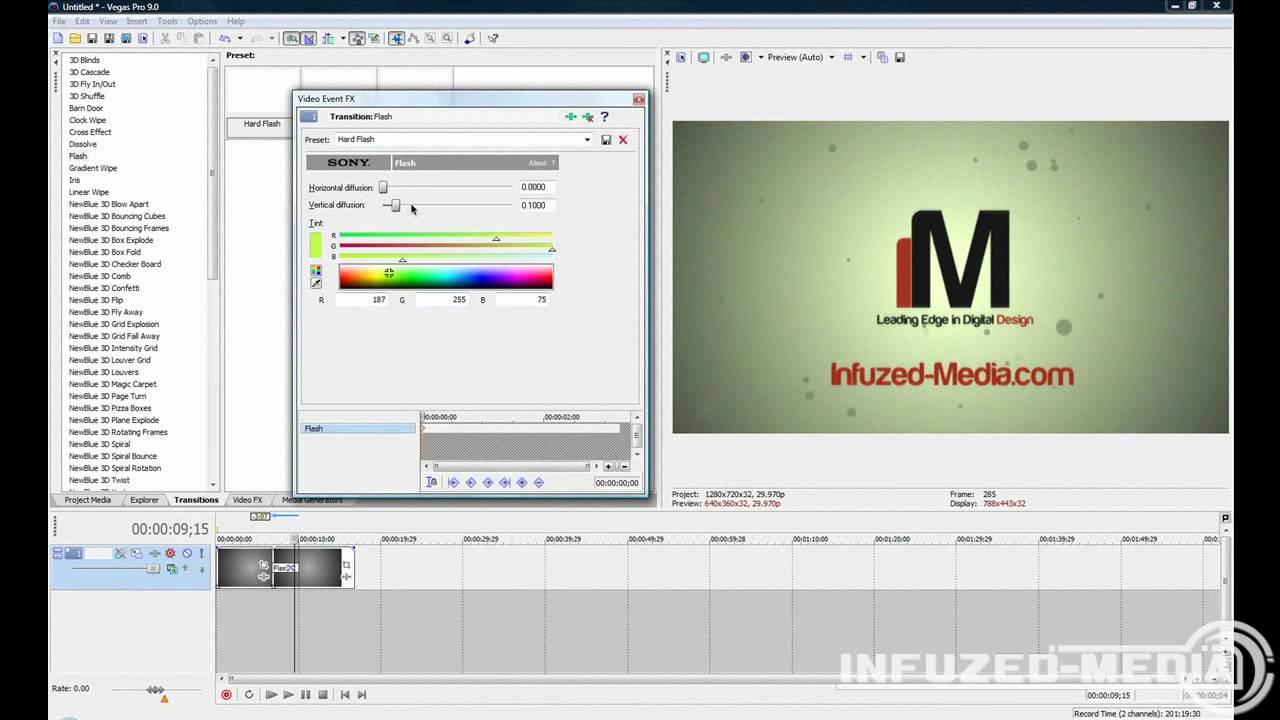
Task: Click the event pan/crop icon on second clip
Action: tap(346, 564)
